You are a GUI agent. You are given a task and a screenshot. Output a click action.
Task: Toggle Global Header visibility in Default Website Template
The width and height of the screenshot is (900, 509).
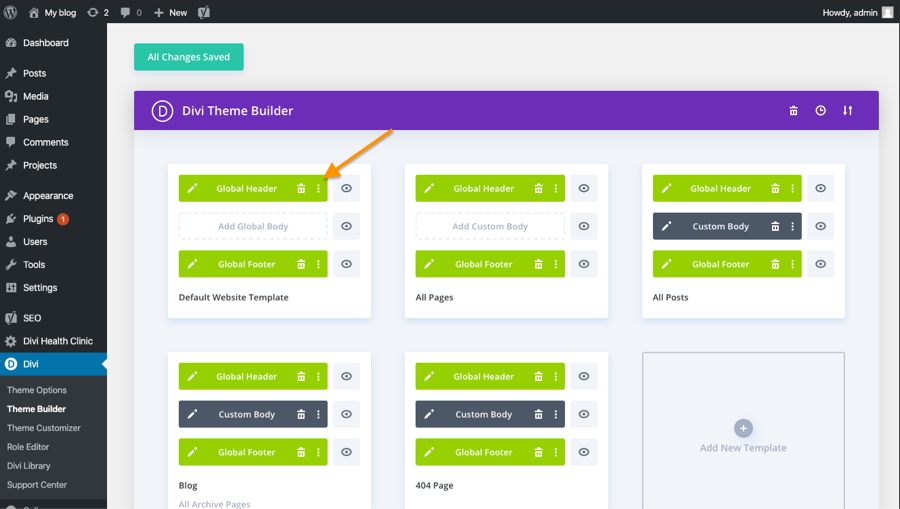tap(346, 188)
